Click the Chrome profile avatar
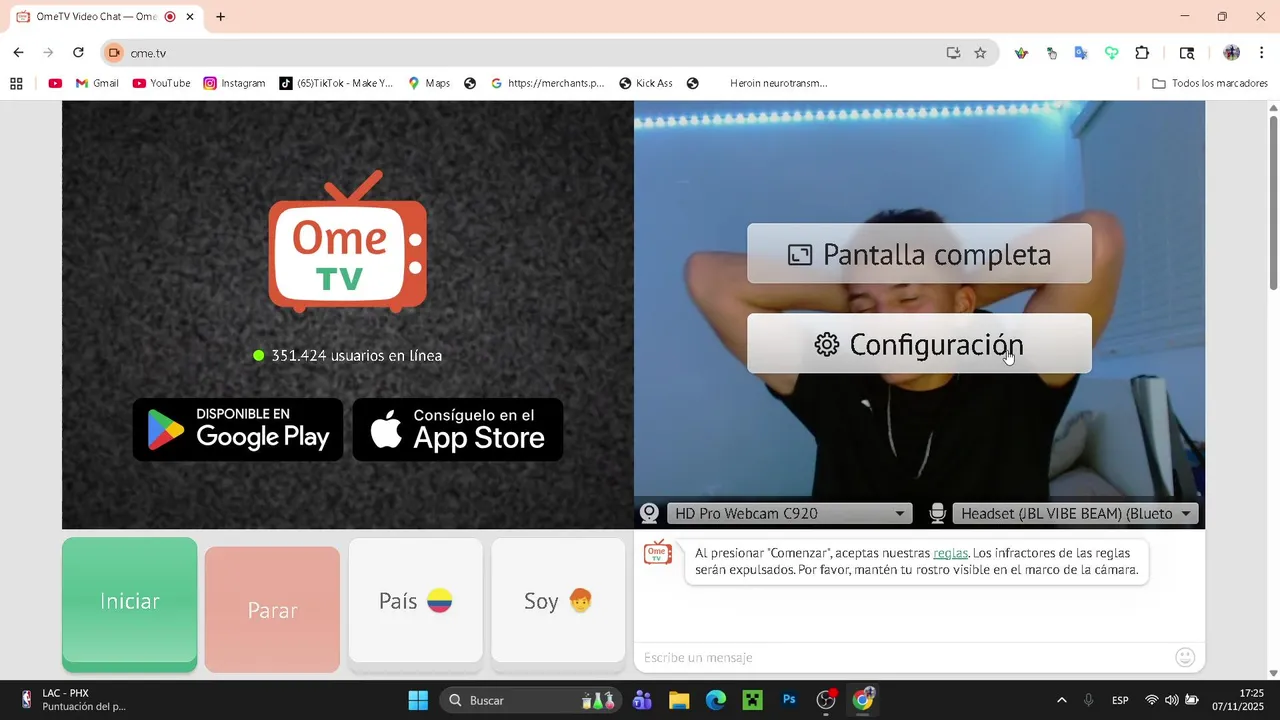This screenshot has height=720, width=1280. (x=1231, y=53)
